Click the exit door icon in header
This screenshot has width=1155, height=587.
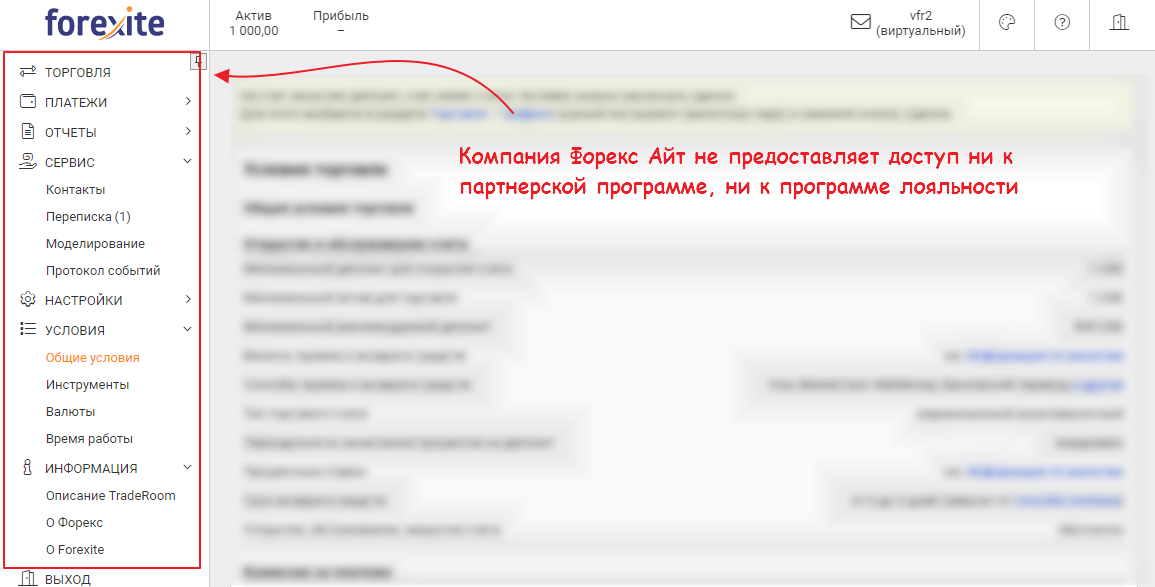pos(1119,22)
